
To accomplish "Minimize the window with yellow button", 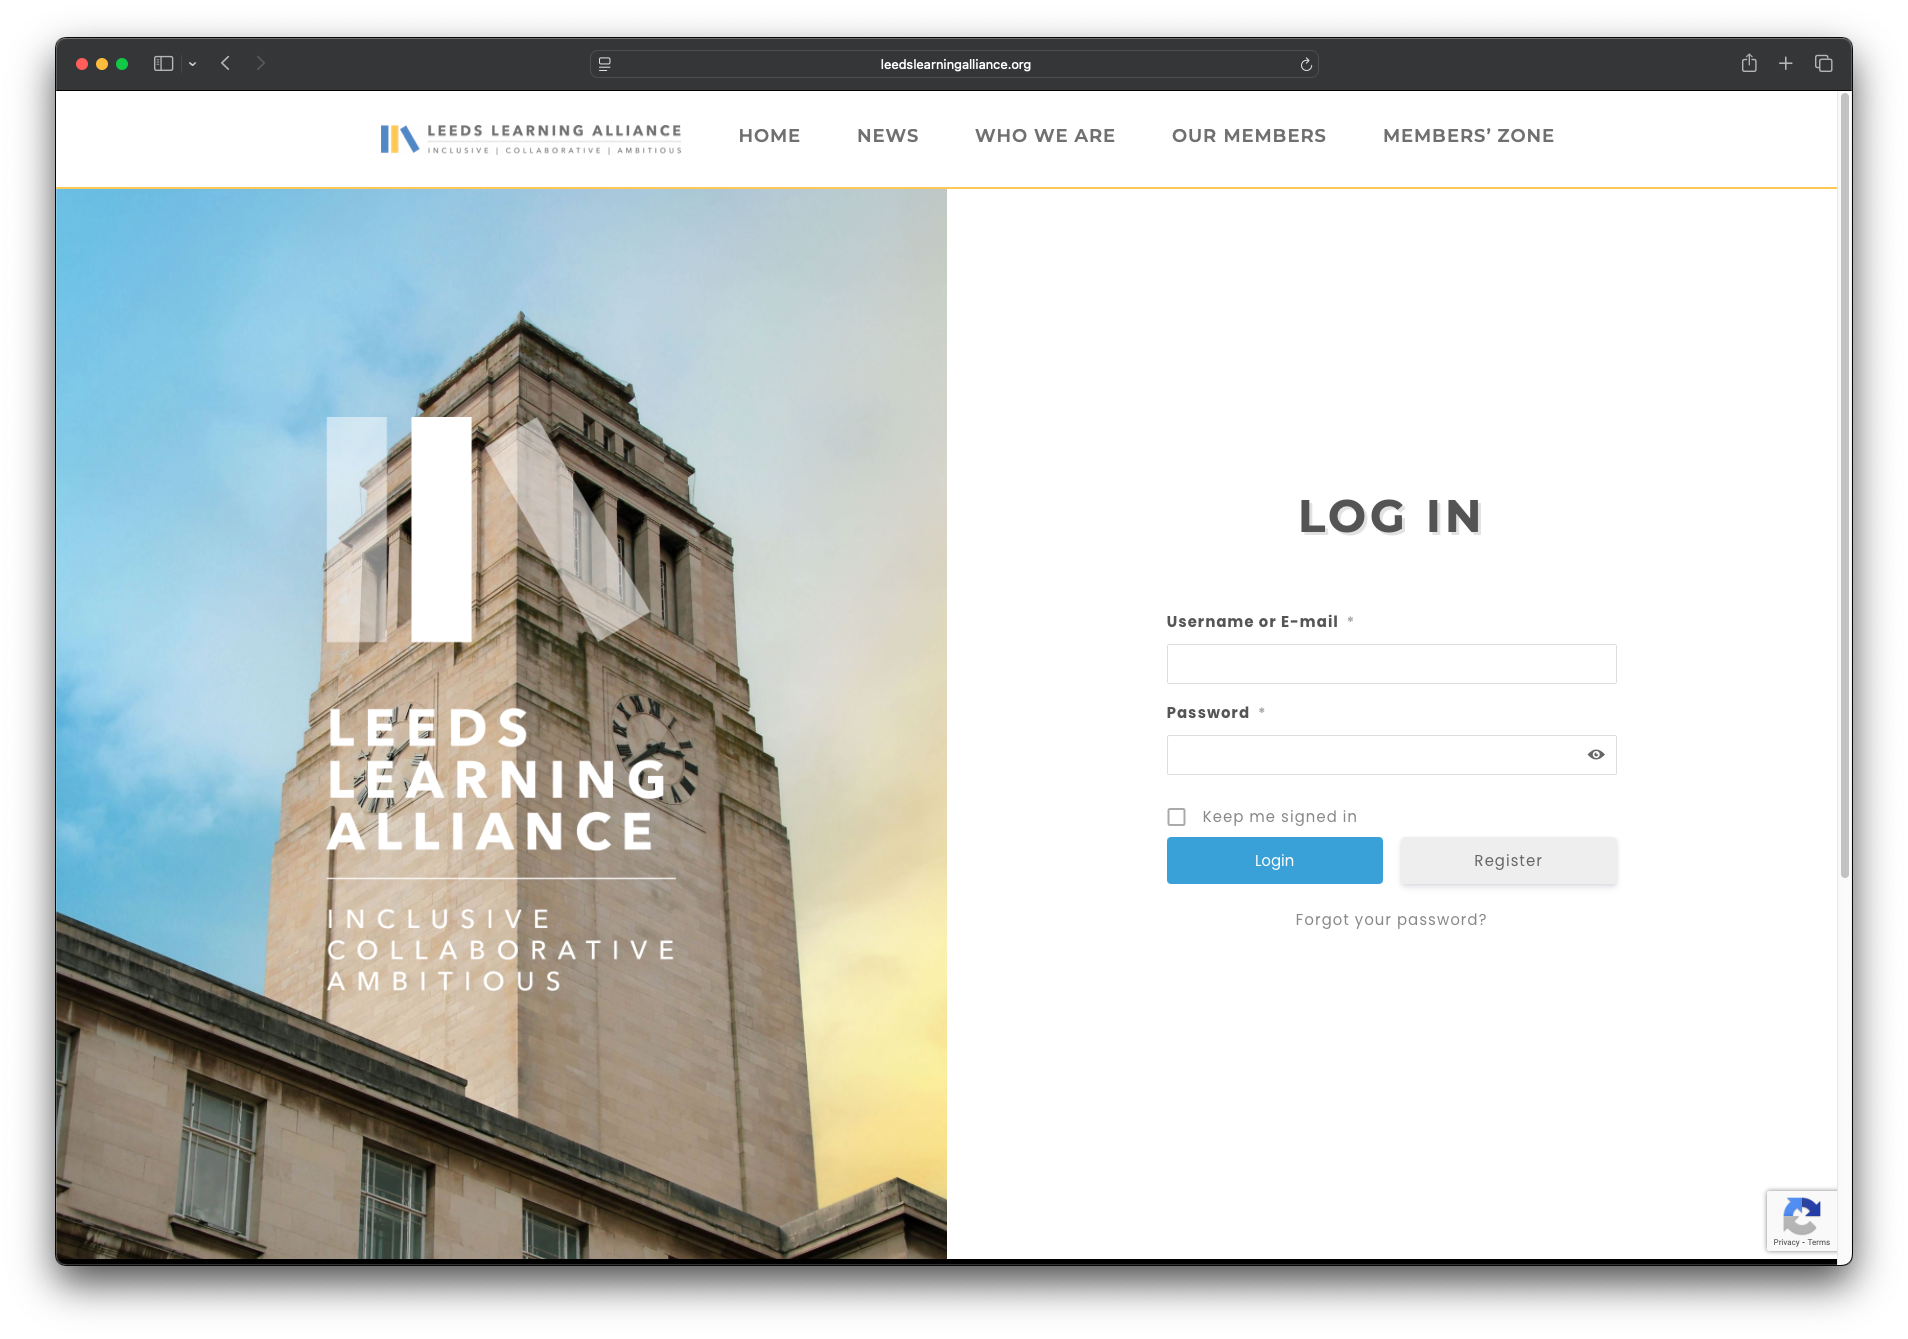I will click(102, 64).
